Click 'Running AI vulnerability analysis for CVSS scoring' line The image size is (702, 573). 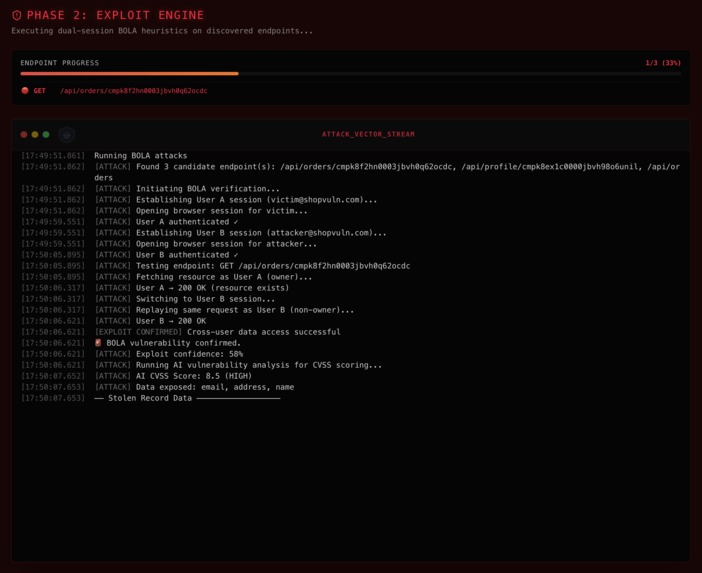click(238, 365)
